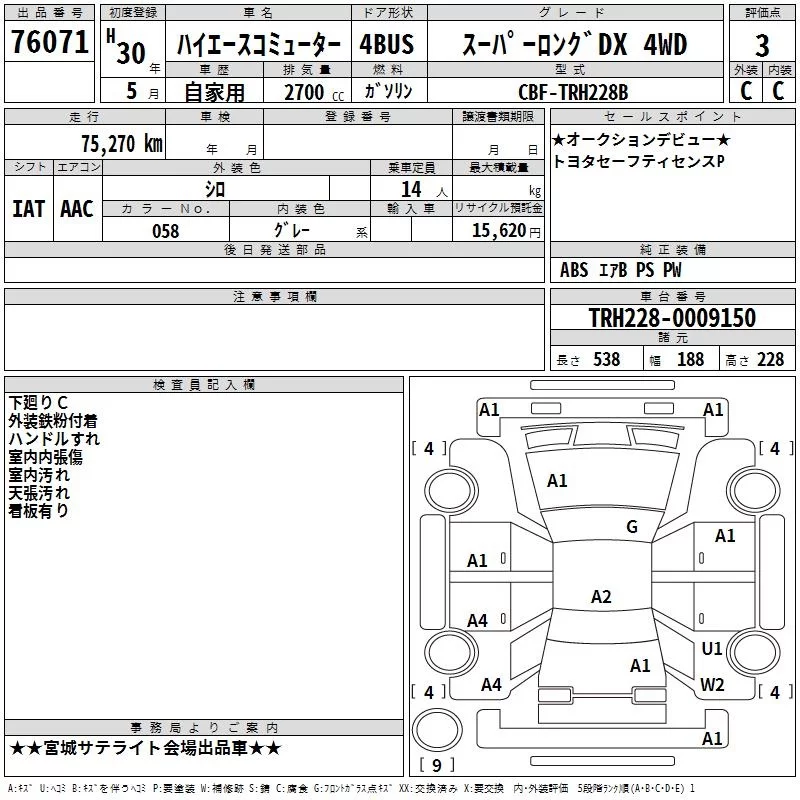
Task: Select fuel type ガソリン
Action: [x=388, y=91]
